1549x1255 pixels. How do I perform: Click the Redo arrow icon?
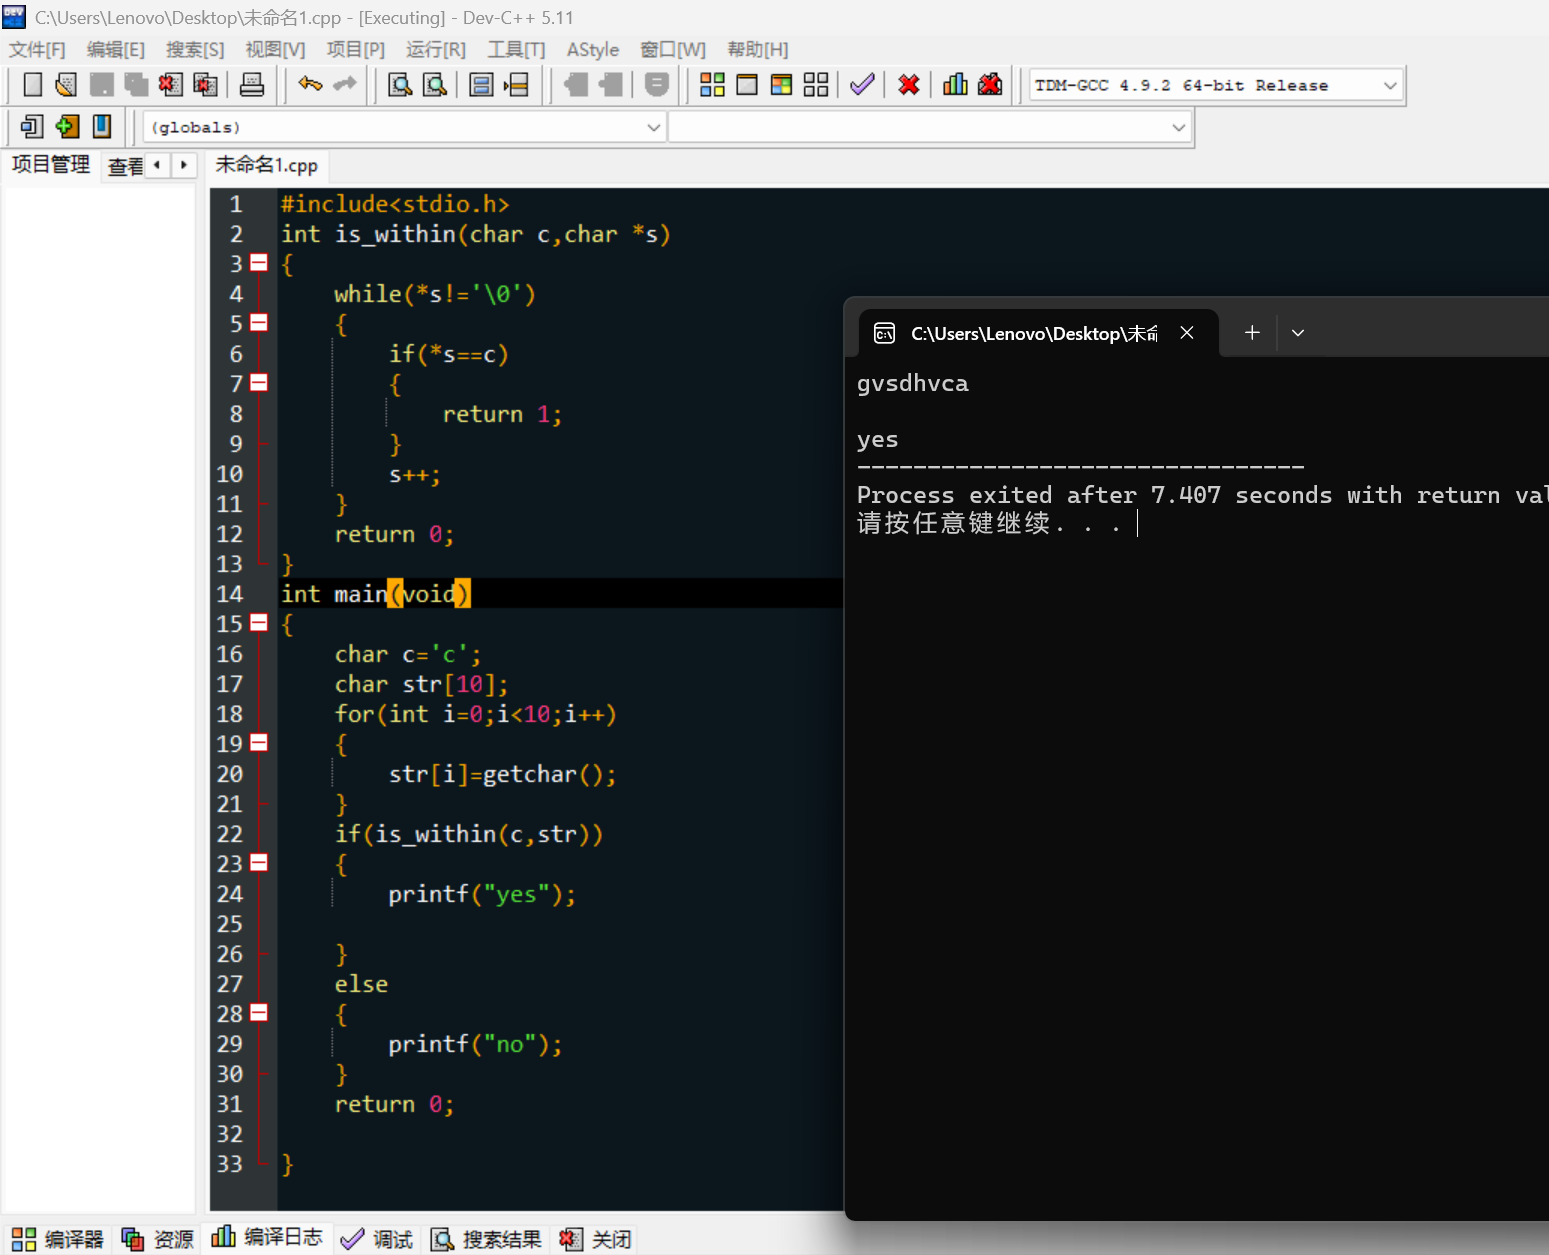[345, 85]
